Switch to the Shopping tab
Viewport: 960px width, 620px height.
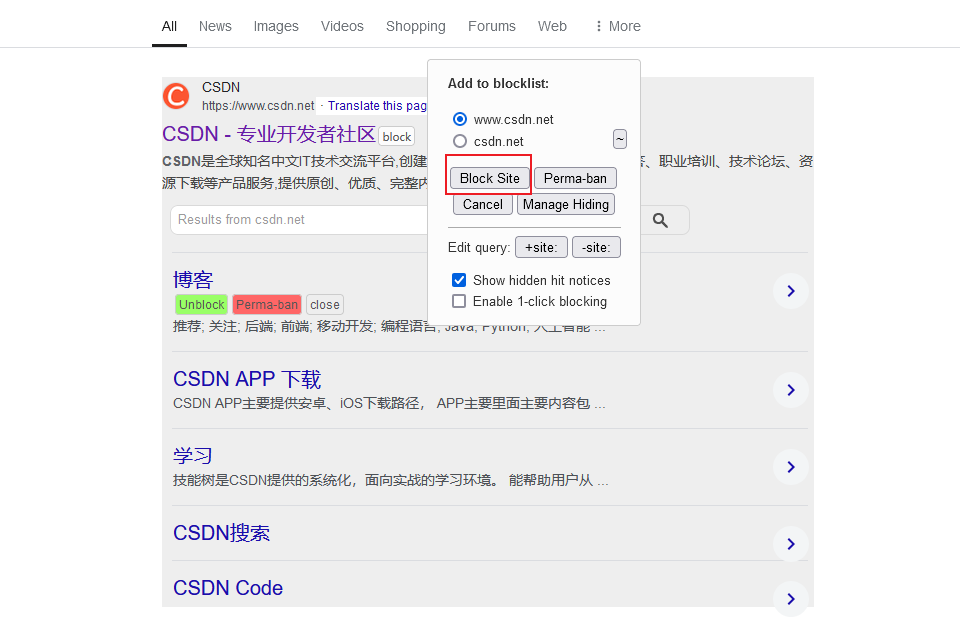click(x=416, y=26)
